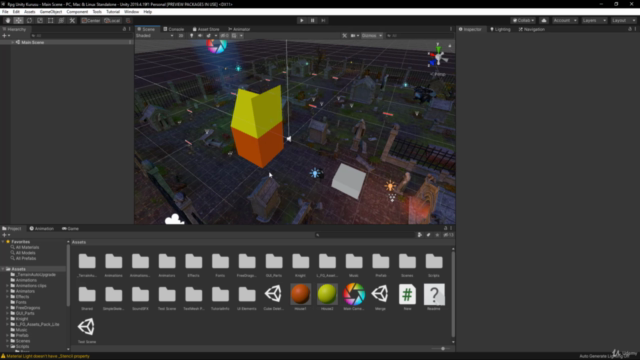Switch to the Console tab
The image size is (640, 360).
tap(173, 29)
